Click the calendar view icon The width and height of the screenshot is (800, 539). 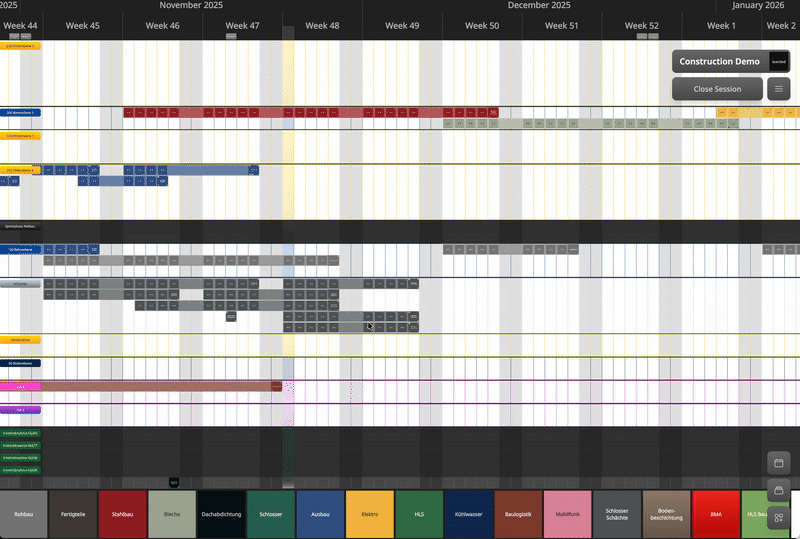[x=779, y=463]
